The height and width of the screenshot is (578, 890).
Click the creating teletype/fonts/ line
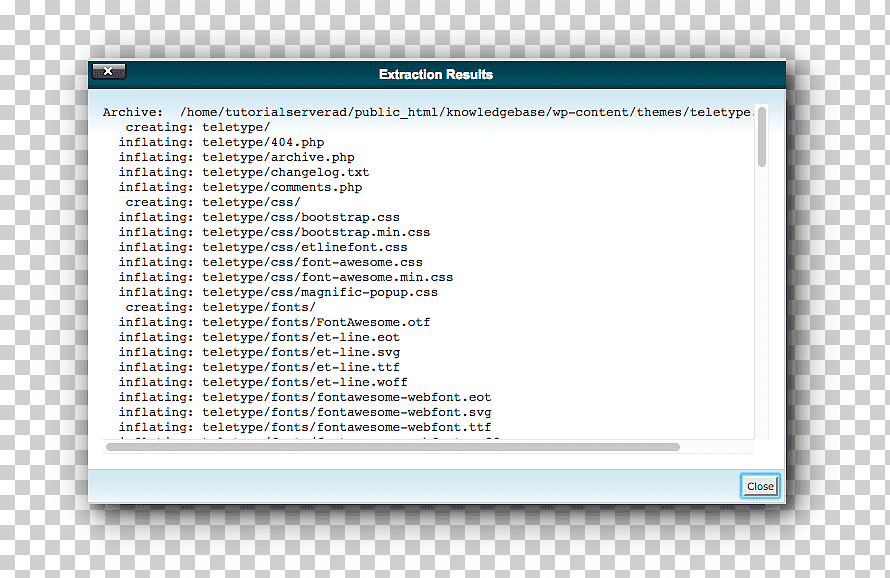(x=220, y=307)
